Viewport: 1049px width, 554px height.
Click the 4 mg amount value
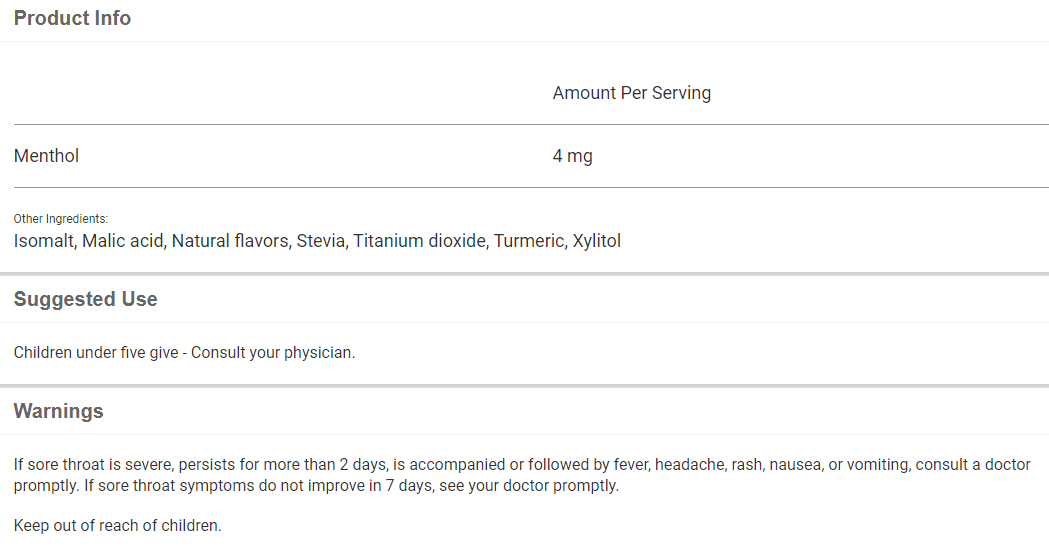pyautogui.click(x=572, y=156)
